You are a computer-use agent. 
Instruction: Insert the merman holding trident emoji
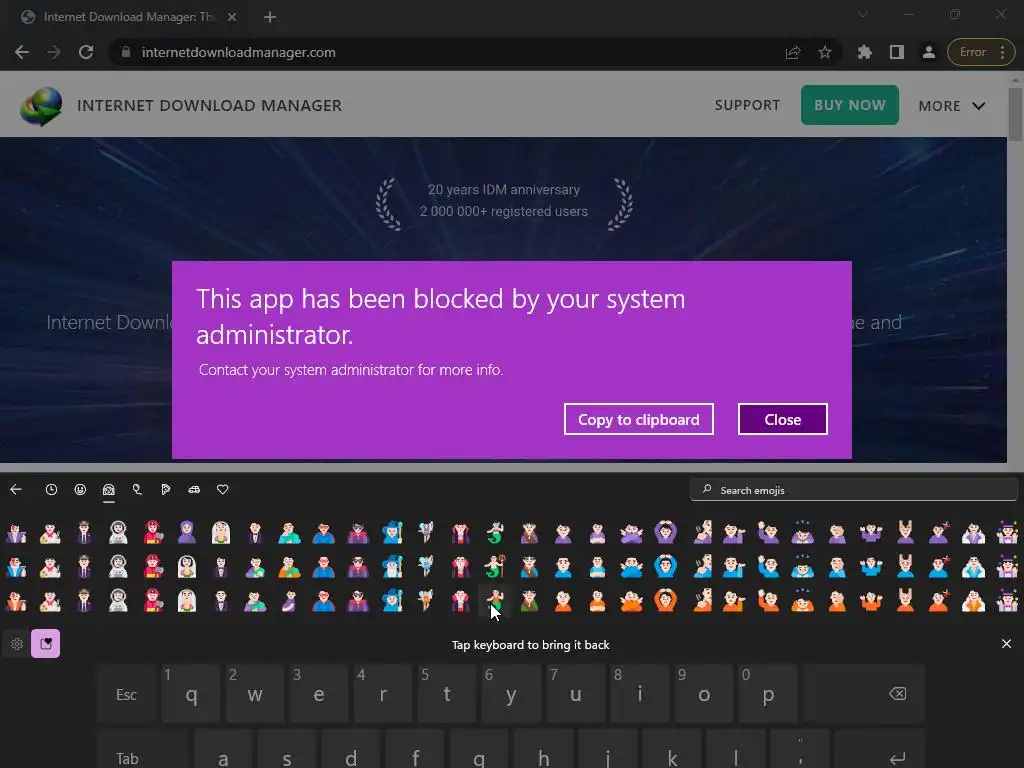click(x=495, y=566)
